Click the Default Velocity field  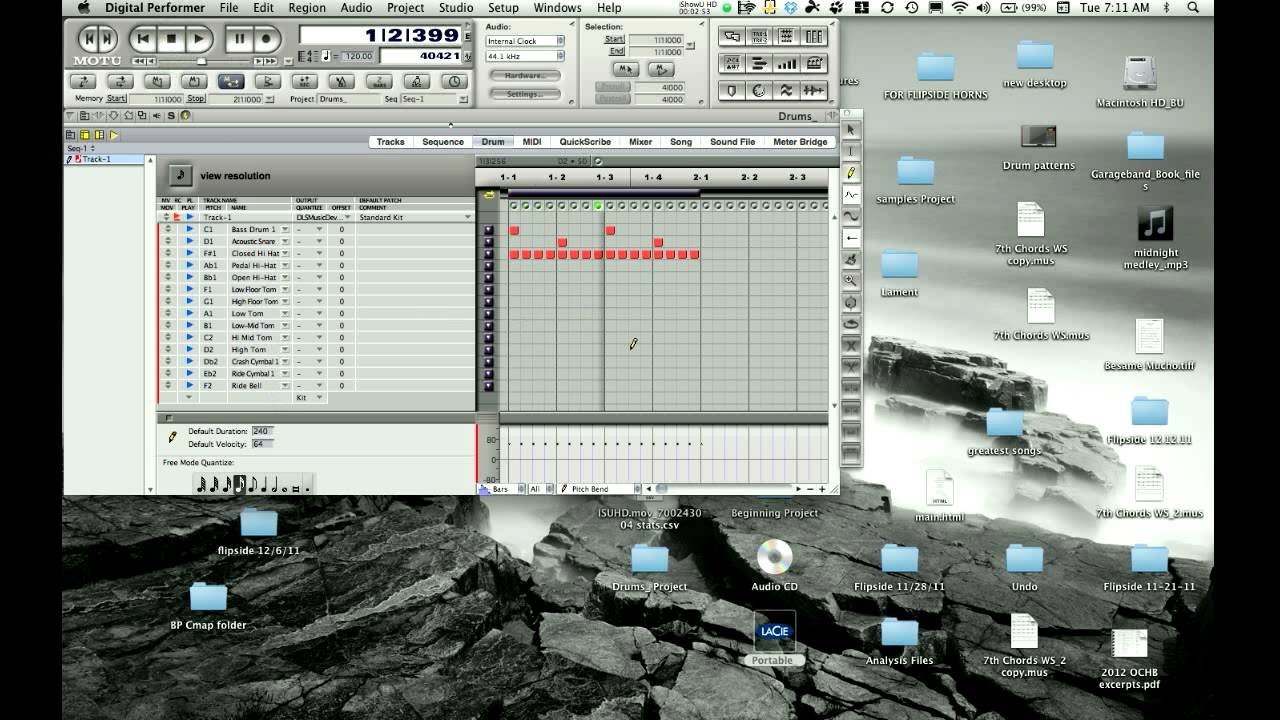263,444
